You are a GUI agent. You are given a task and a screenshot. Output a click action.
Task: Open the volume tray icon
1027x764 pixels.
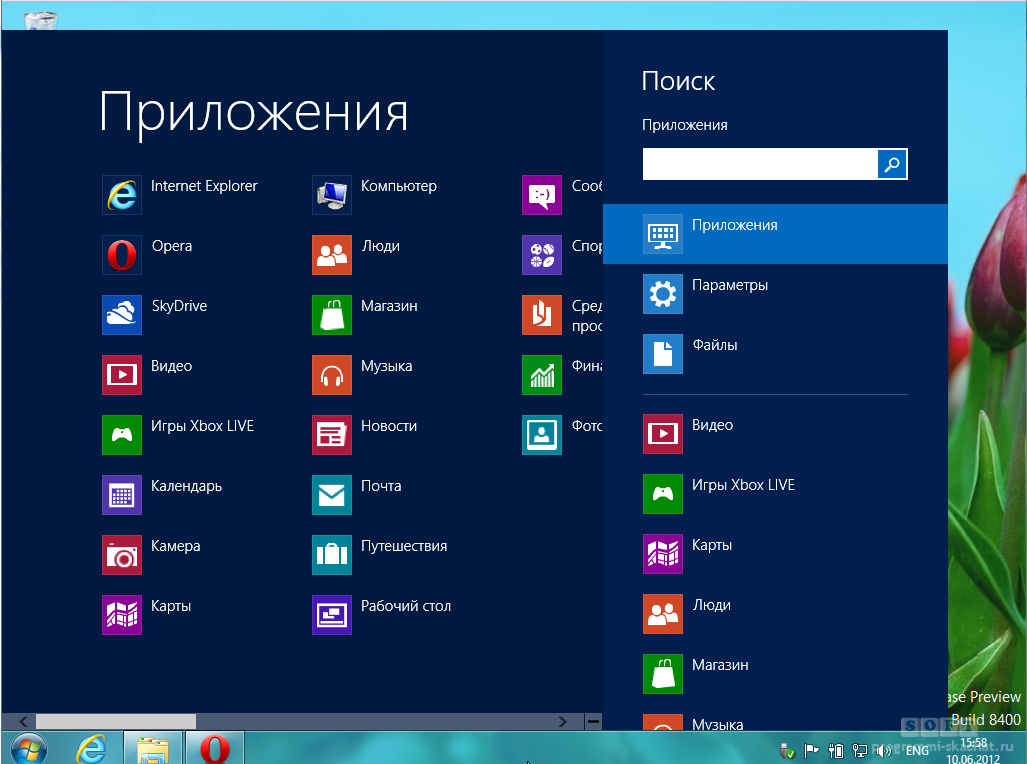point(884,751)
